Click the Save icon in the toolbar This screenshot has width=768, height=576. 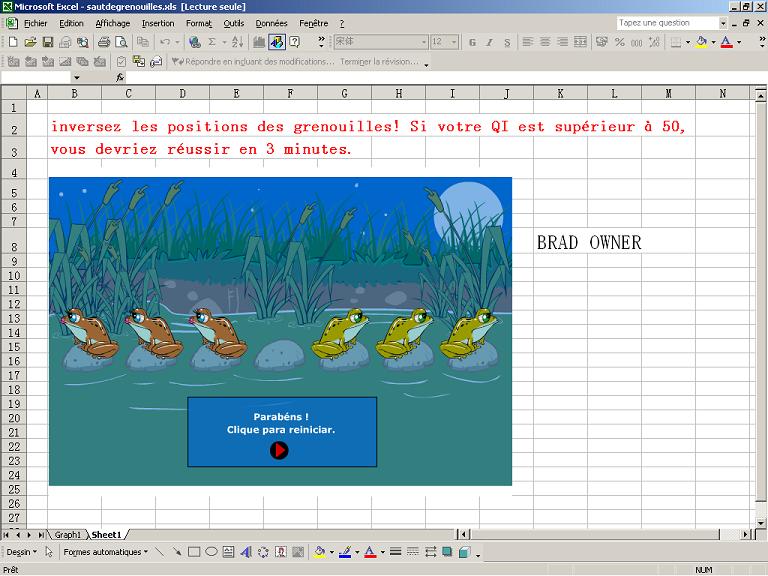[x=47, y=42]
